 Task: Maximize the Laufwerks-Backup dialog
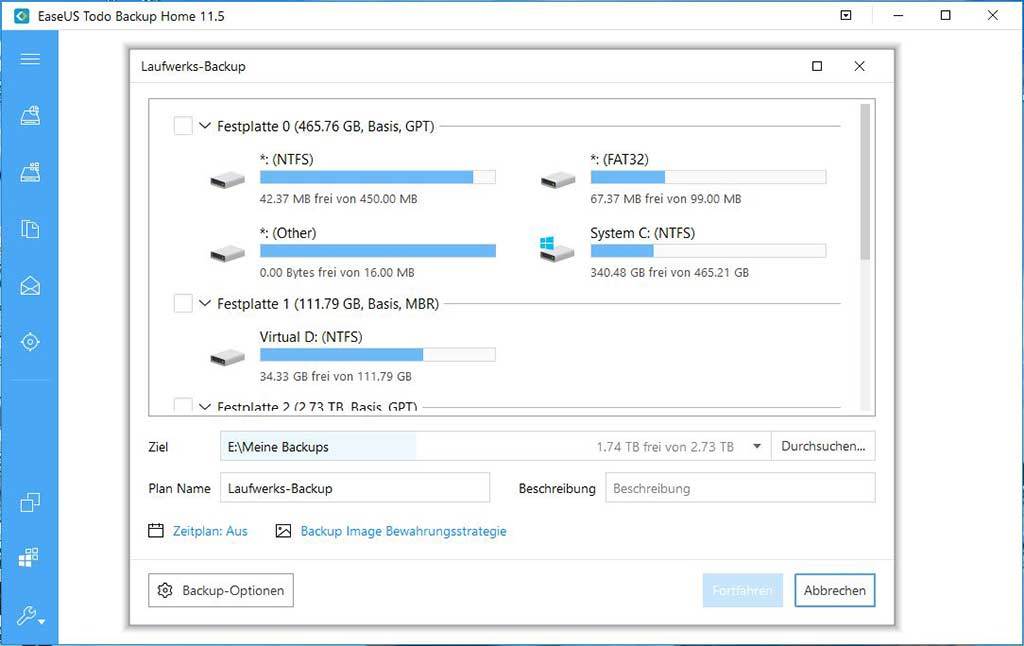(817, 66)
